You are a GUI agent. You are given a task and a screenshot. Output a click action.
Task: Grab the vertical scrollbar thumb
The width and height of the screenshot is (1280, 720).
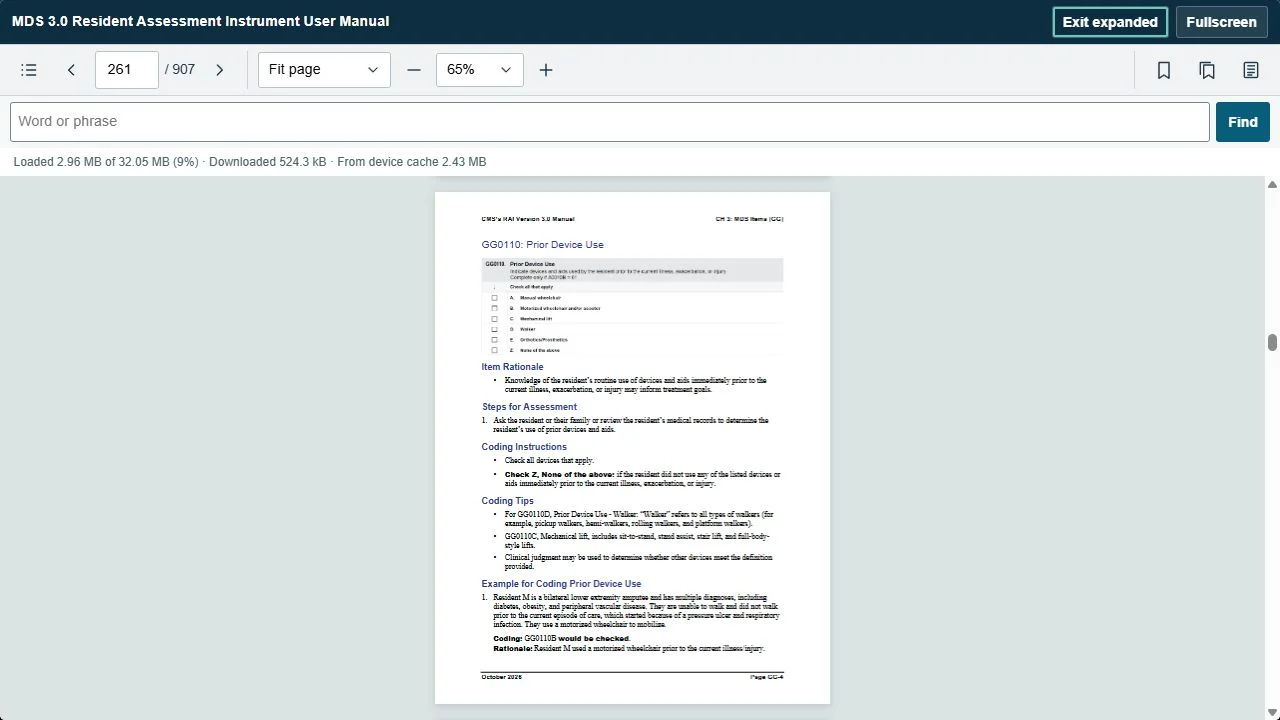pyautogui.click(x=1272, y=343)
